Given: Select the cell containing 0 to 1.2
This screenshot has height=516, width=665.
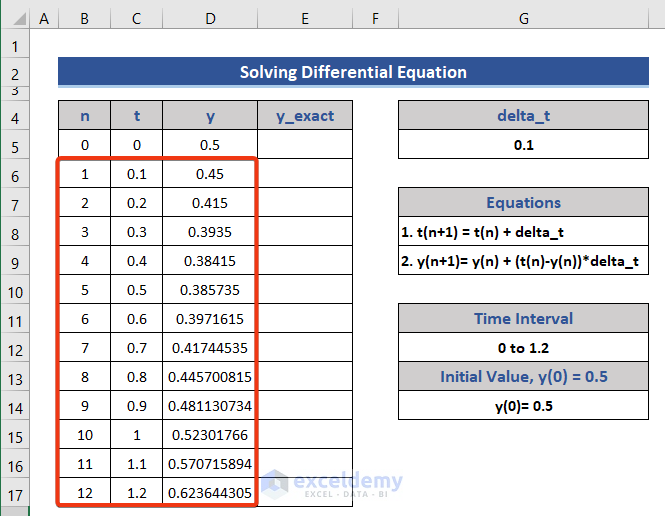Looking at the screenshot, I should tap(524, 348).
